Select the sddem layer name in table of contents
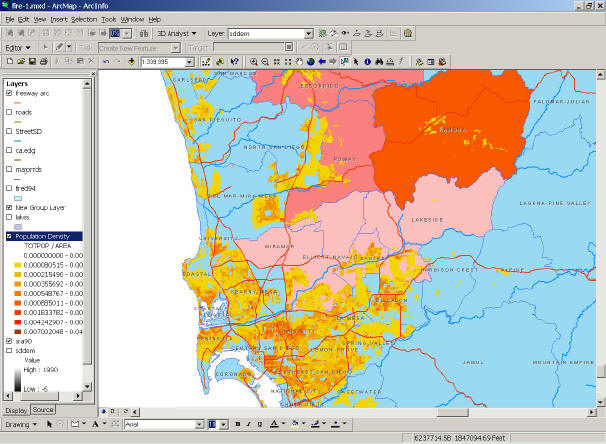606x444 pixels. pos(26,350)
